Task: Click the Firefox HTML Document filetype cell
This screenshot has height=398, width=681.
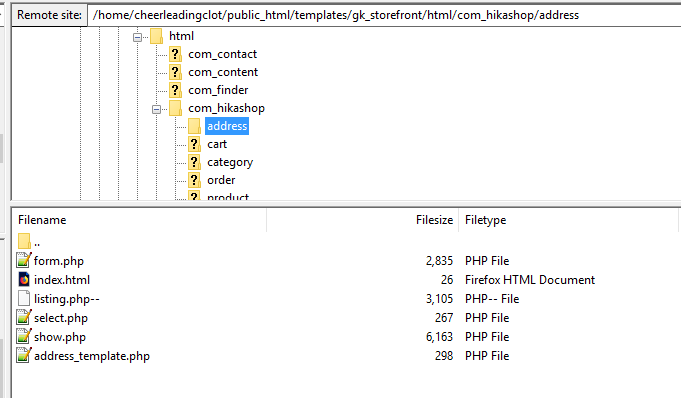Action: pyautogui.click(x=530, y=280)
